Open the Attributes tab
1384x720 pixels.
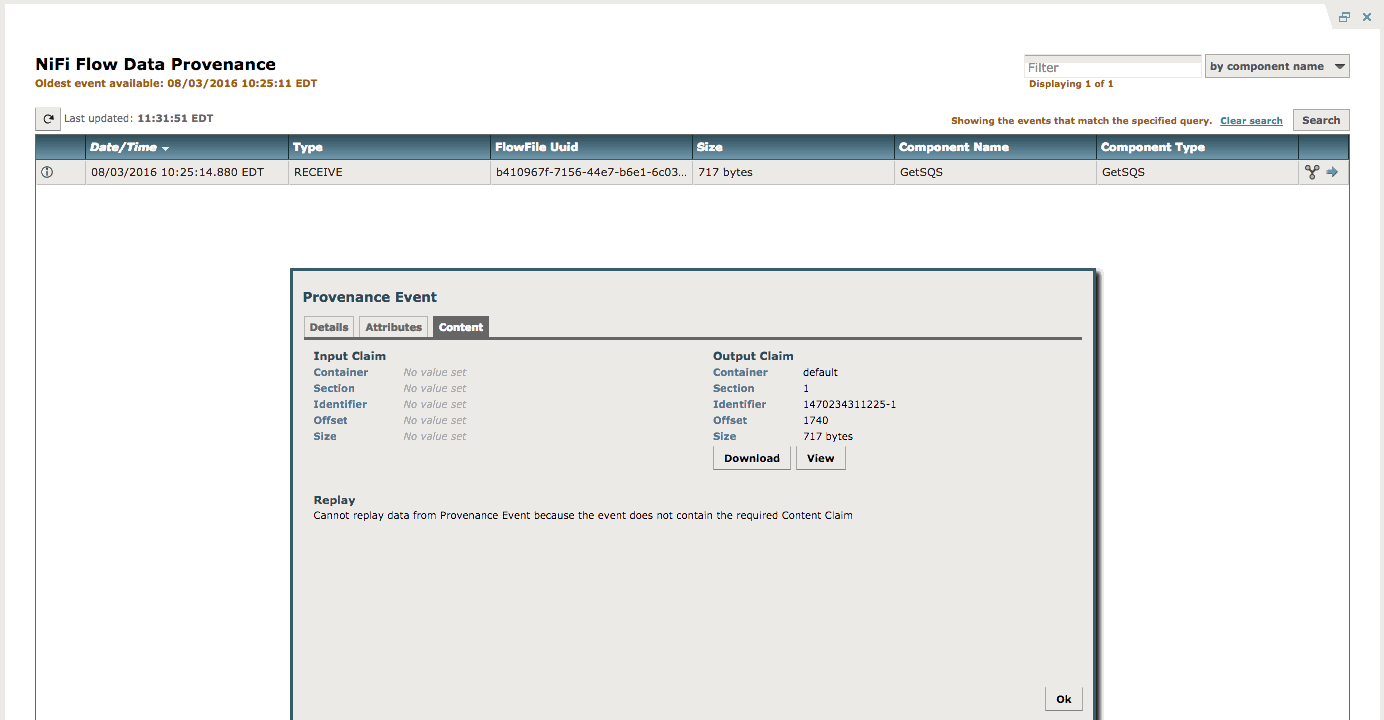pyautogui.click(x=392, y=326)
